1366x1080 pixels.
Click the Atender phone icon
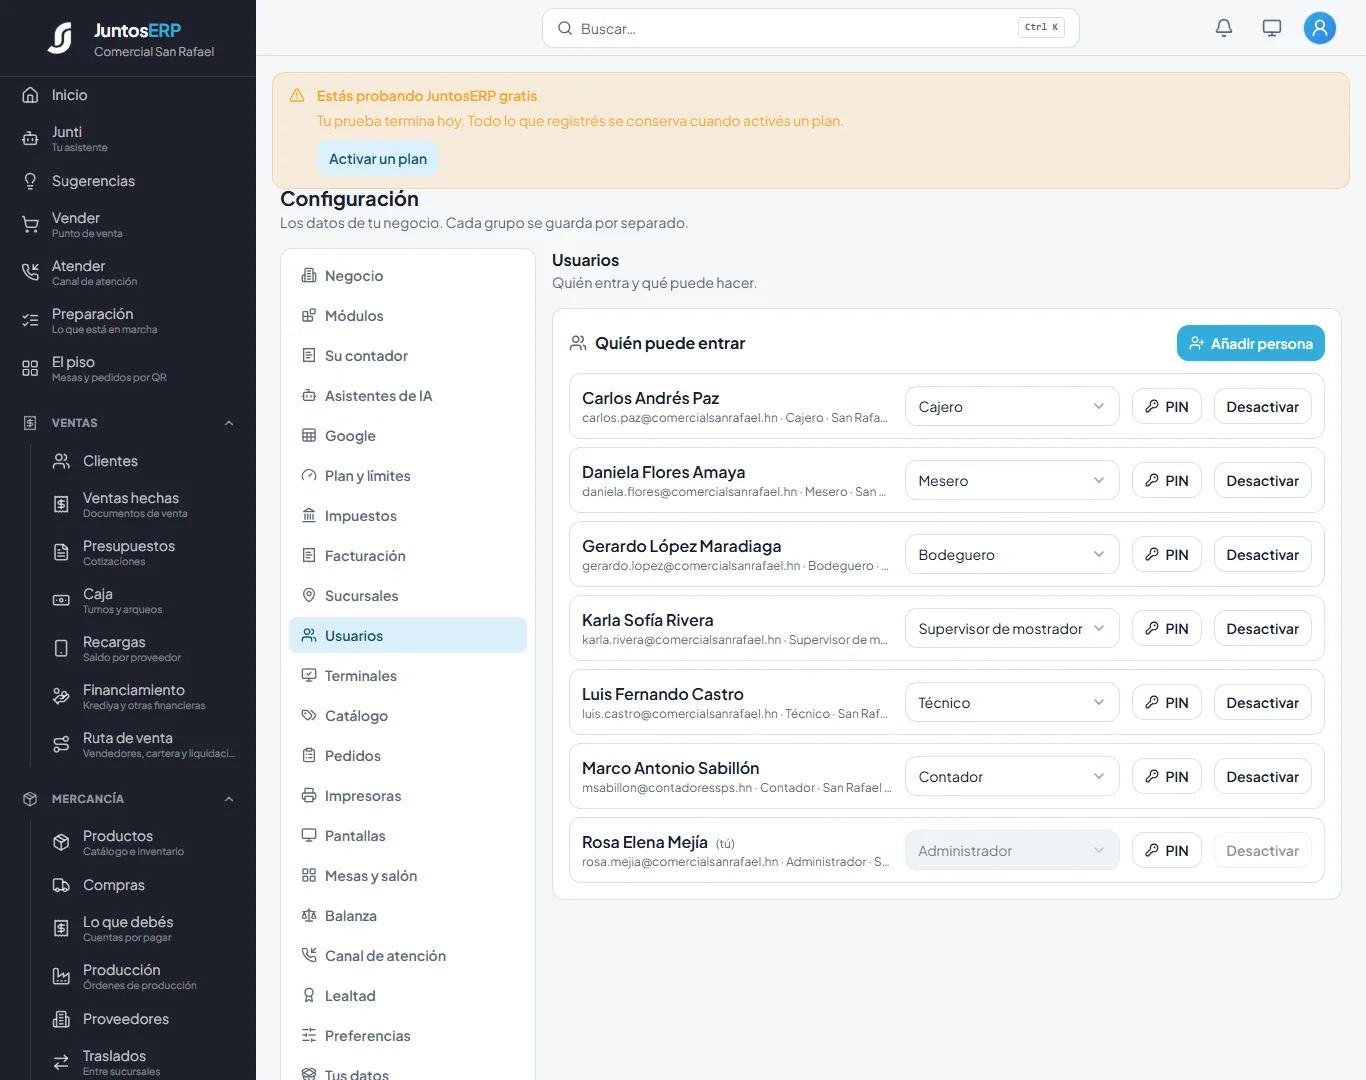click(30, 273)
